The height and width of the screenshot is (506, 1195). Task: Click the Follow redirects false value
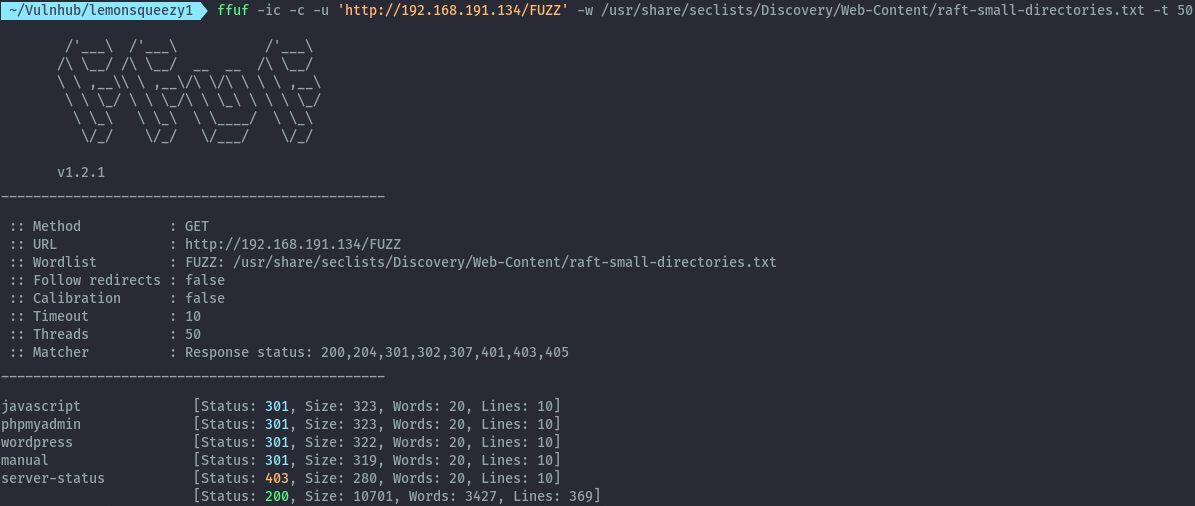pyautogui.click(x=205, y=280)
